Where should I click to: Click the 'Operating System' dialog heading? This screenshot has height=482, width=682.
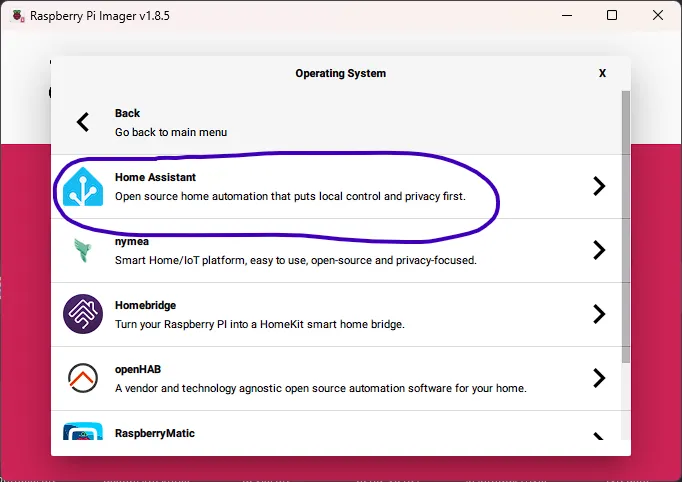tap(341, 73)
